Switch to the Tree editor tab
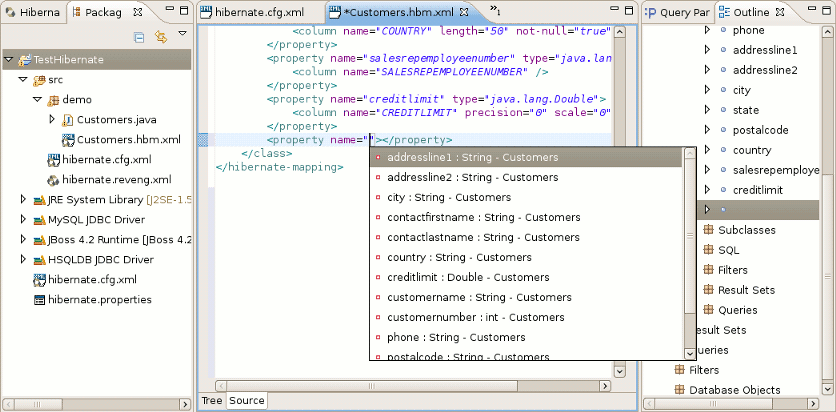 coord(211,400)
